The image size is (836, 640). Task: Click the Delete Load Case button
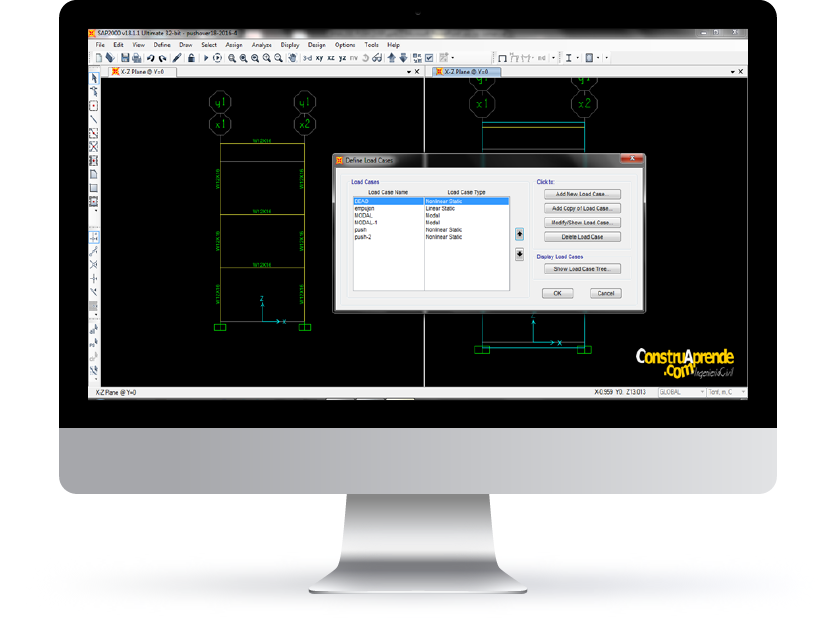point(582,237)
